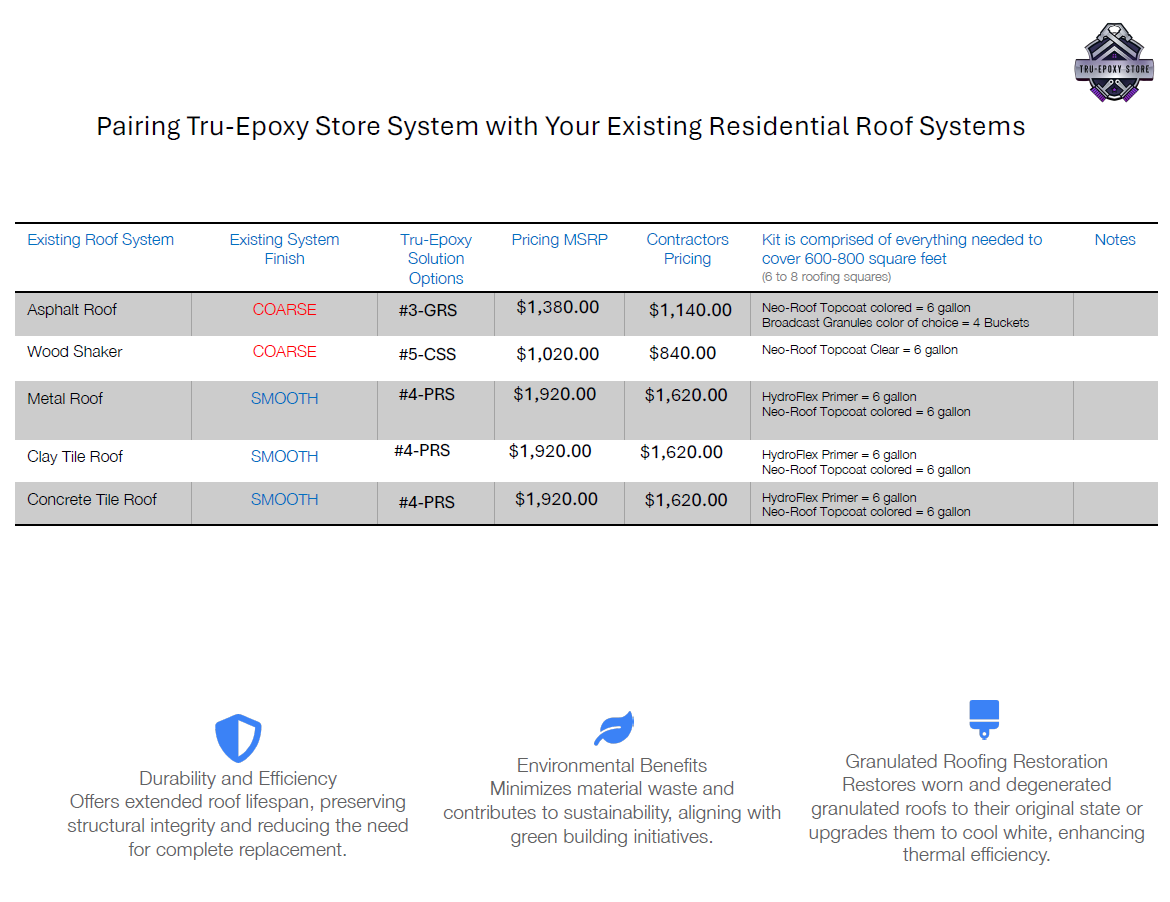Click the blue paint brush icon
The image size is (1170, 902).
[x=983, y=718]
